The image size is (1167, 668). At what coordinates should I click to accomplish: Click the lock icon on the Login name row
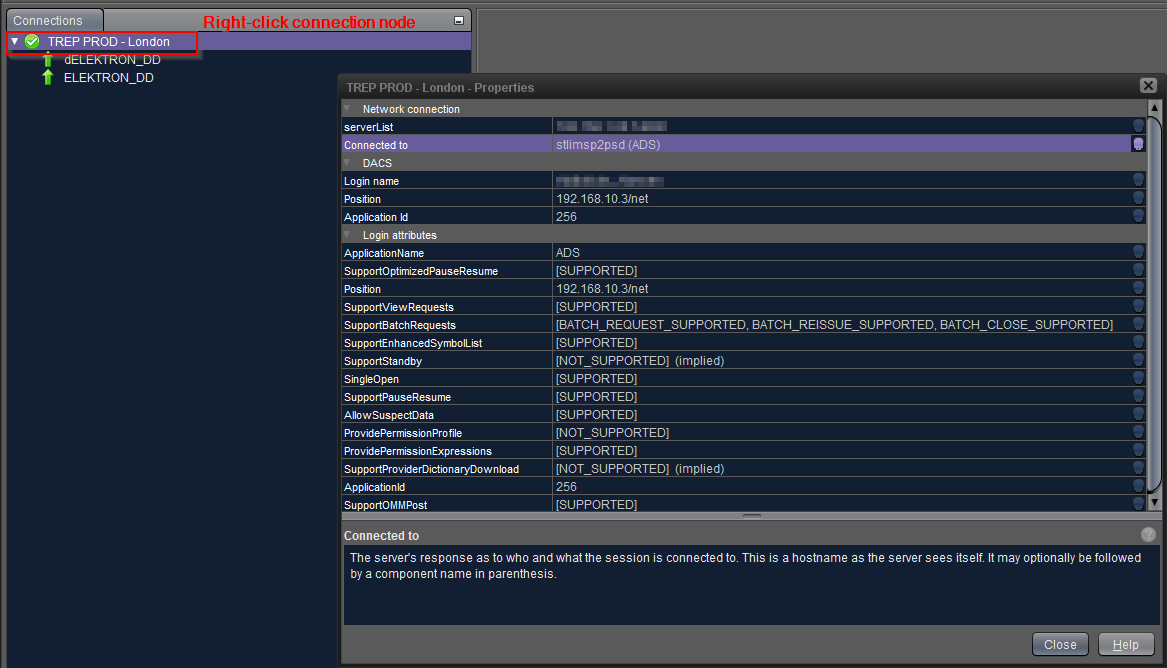click(x=1138, y=180)
